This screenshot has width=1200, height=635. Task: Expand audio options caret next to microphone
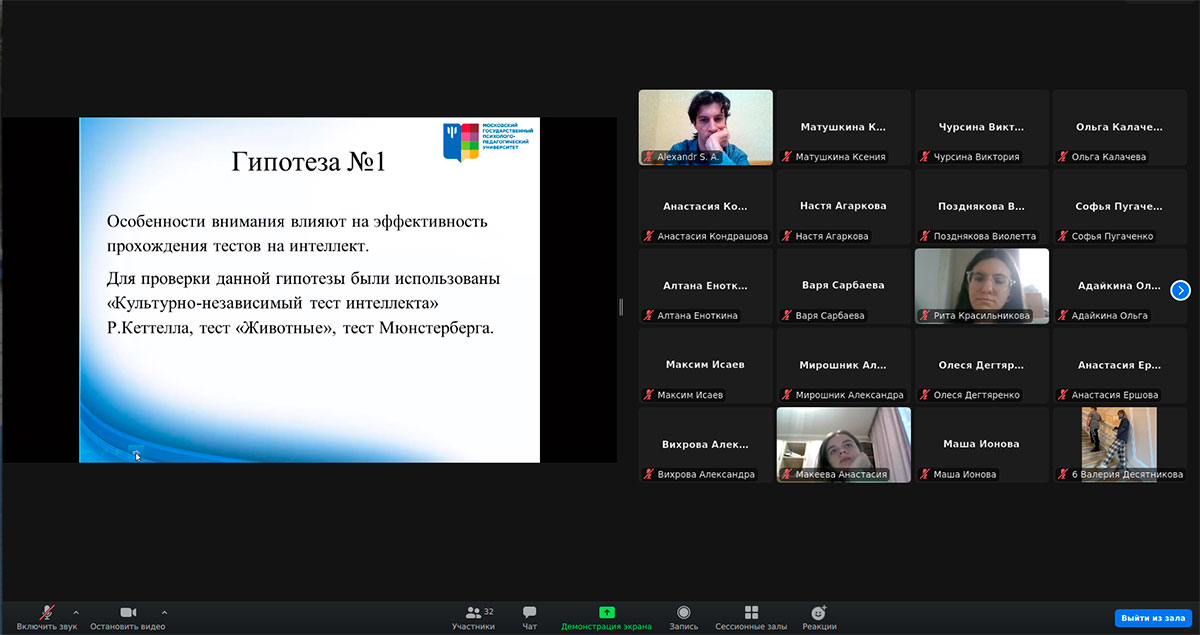click(76, 612)
